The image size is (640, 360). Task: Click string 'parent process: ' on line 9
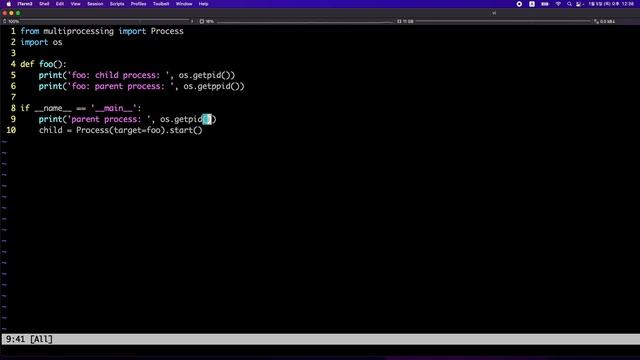pyautogui.click(x=109, y=120)
